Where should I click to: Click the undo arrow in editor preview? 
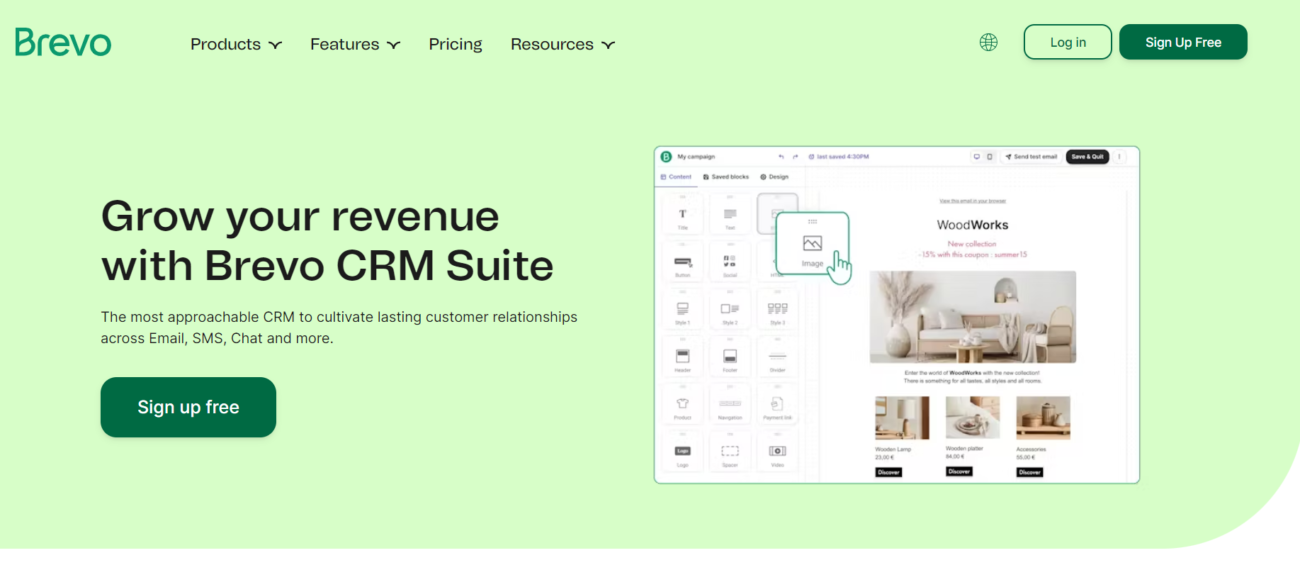point(781,157)
